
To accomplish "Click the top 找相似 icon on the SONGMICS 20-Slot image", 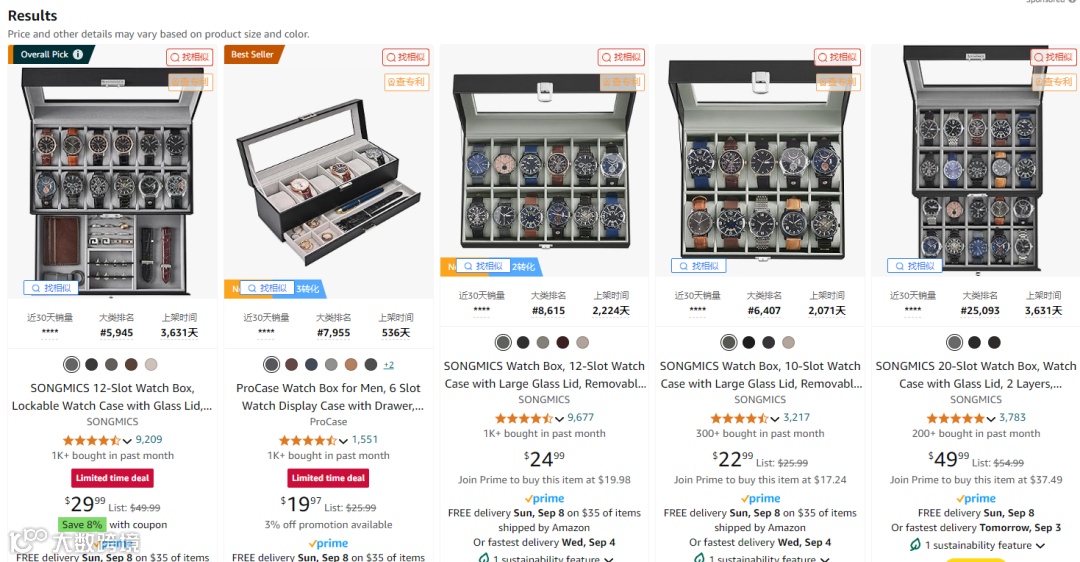I will (1054, 57).
